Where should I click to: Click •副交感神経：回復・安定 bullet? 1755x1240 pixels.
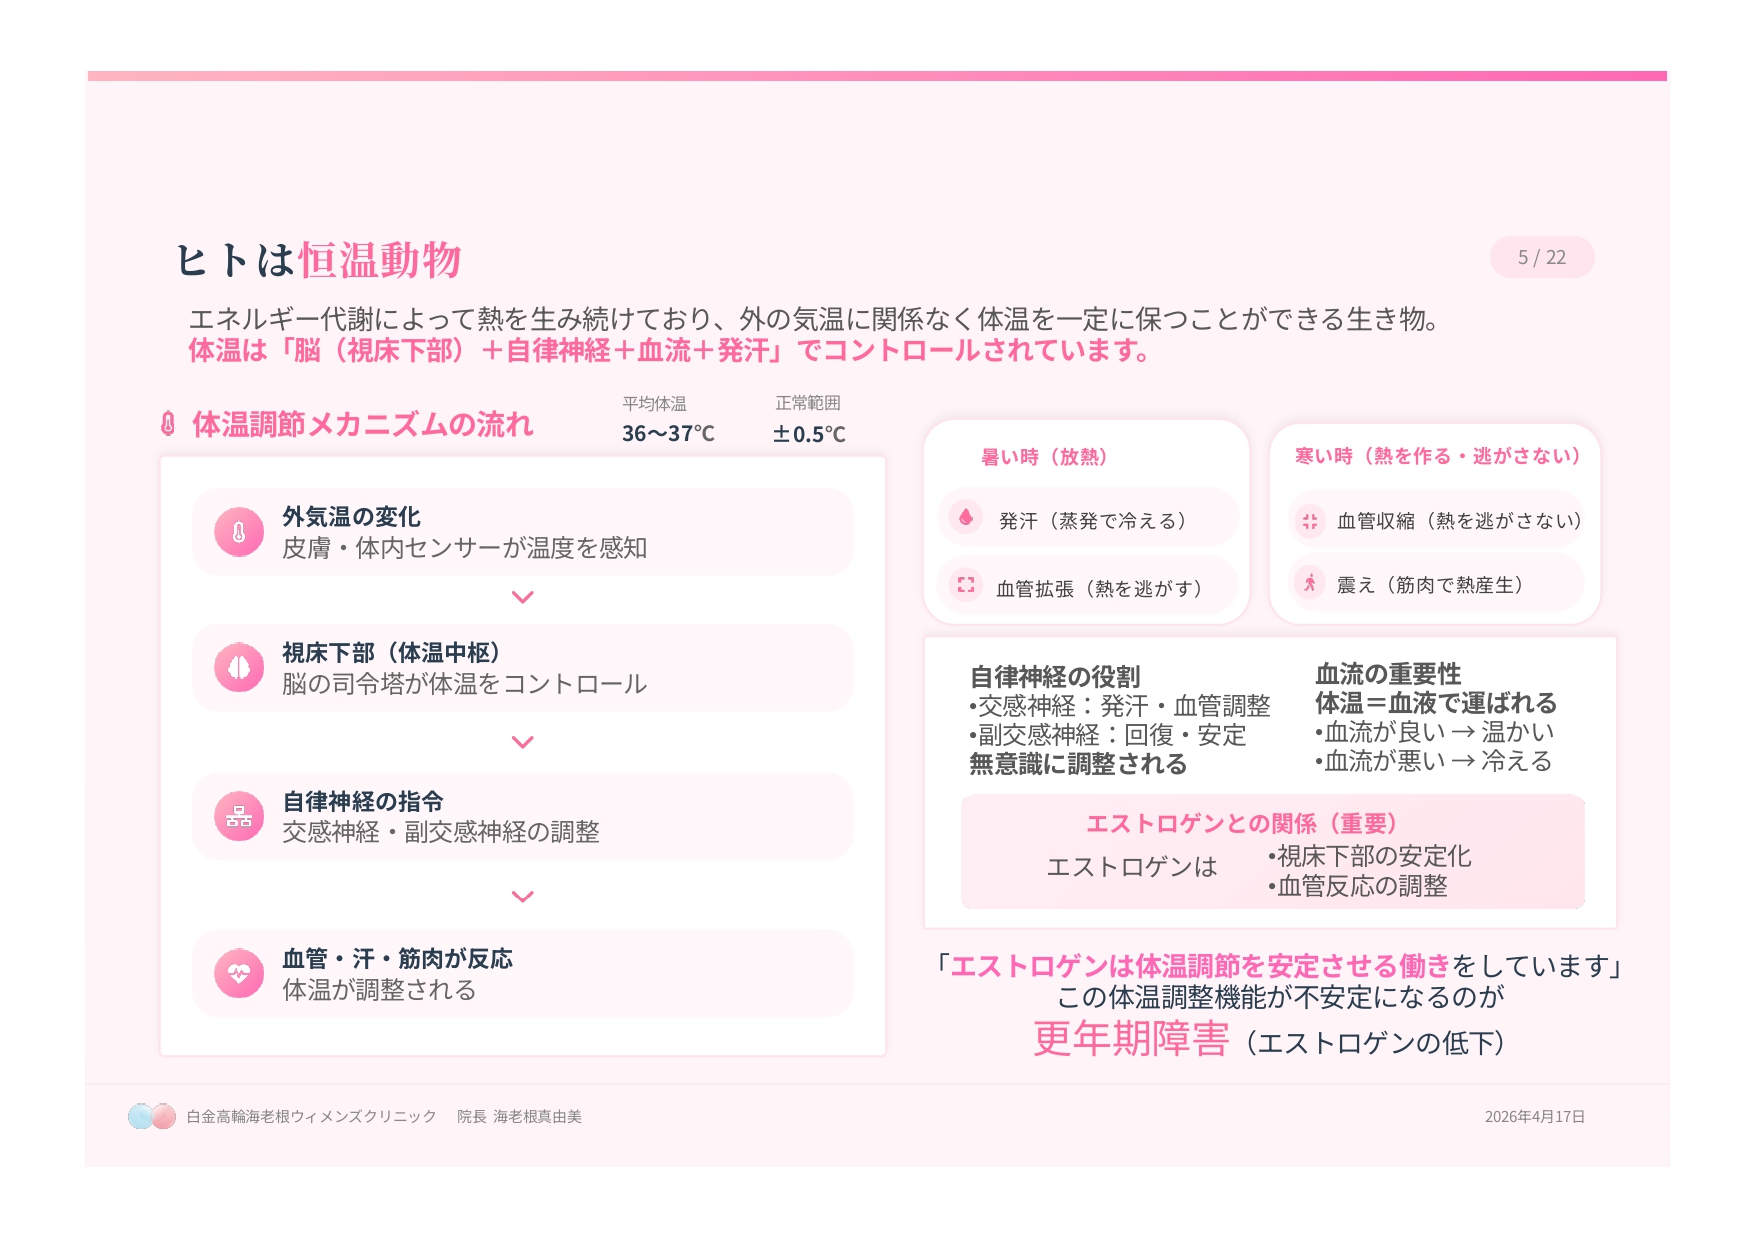tap(1107, 735)
